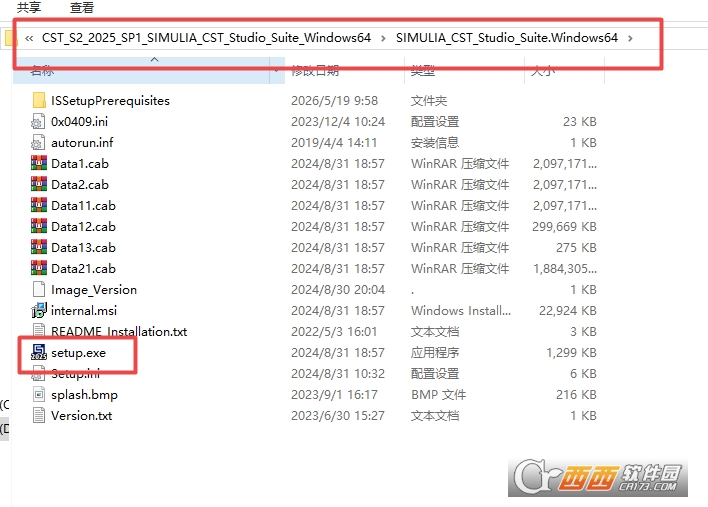Click the type cell BMP 文件
Image resolution: width=708 pixels, height=507 pixels.
click(438, 395)
